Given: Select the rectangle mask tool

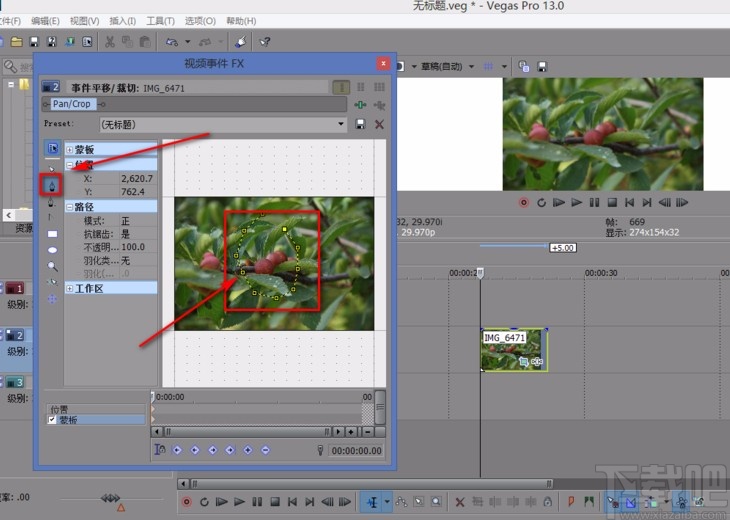Looking at the screenshot, I should pyautogui.click(x=52, y=233).
